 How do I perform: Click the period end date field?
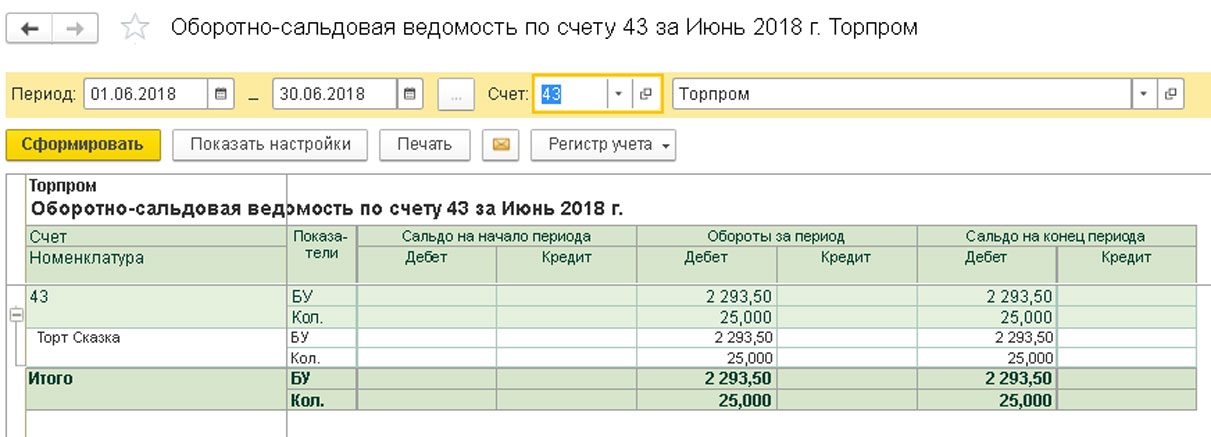coord(333,94)
